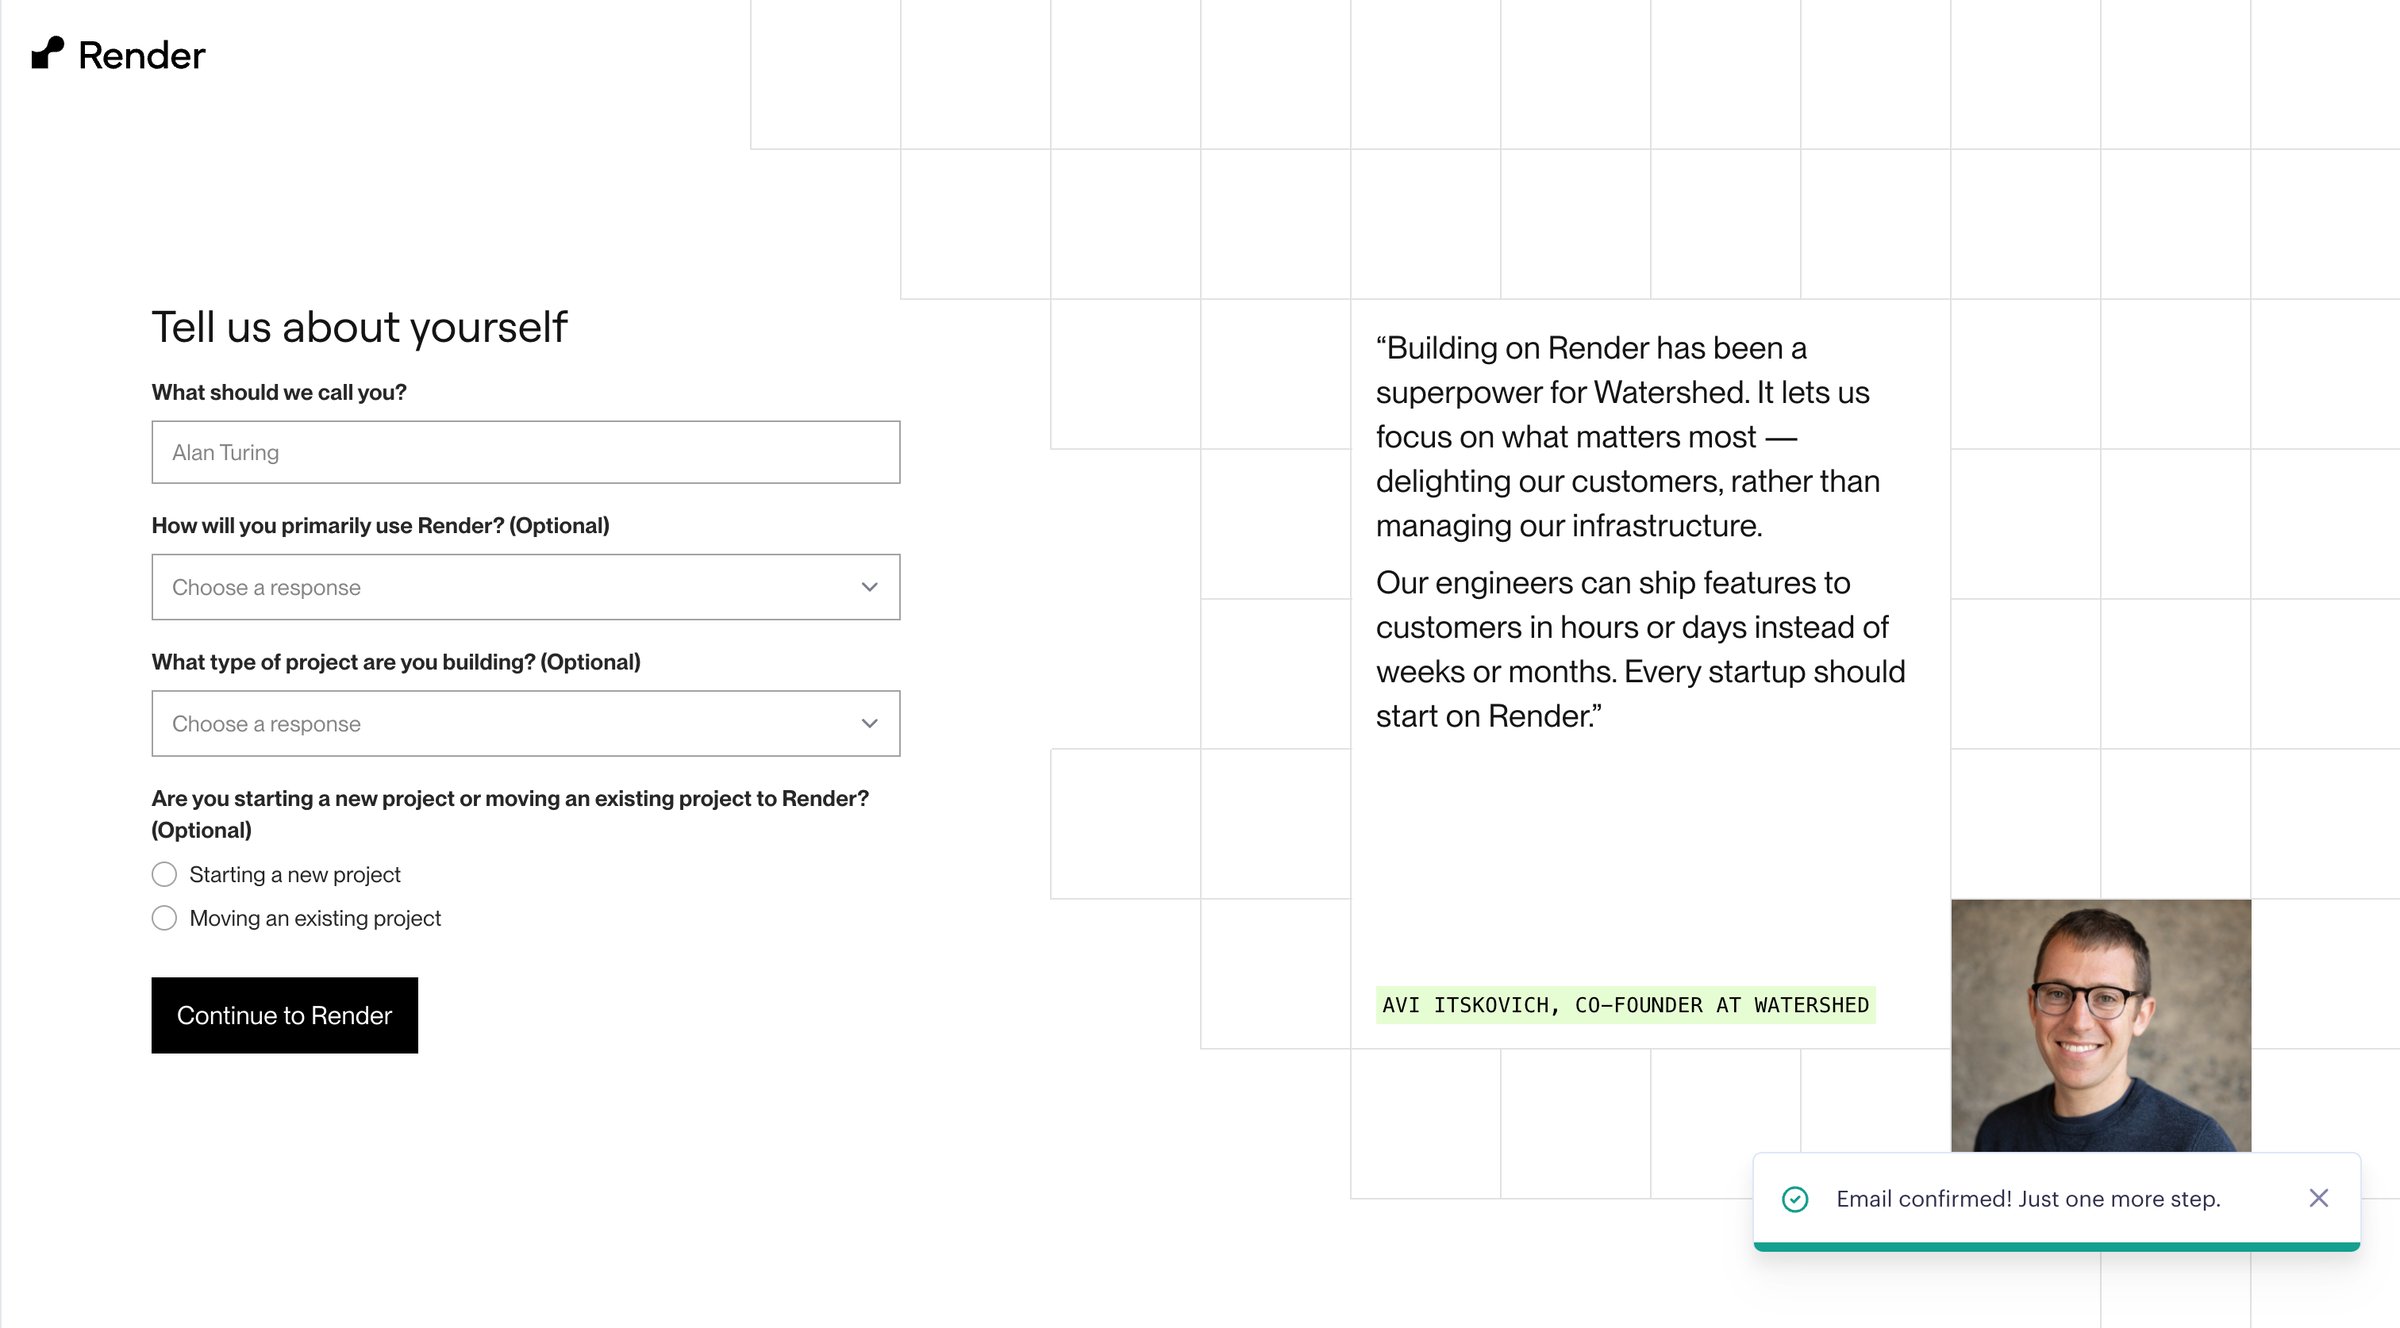The width and height of the screenshot is (2400, 1328).
Task: Click the Render wordmark text
Action: tap(141, 55)
